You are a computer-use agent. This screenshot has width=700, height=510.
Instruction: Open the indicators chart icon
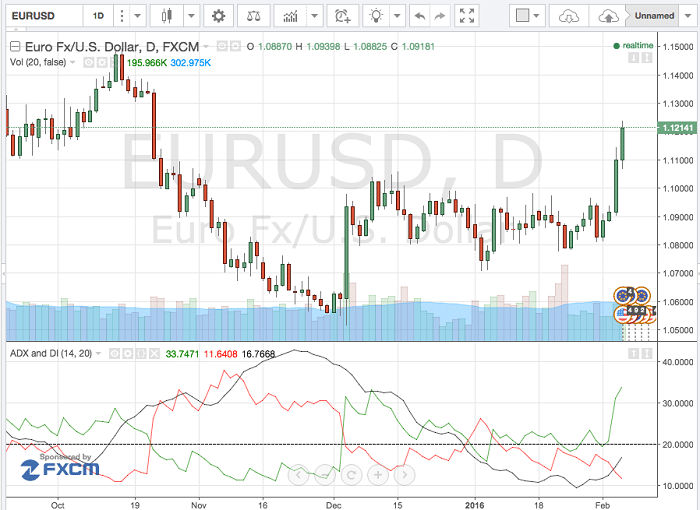(x=291, y=16)
